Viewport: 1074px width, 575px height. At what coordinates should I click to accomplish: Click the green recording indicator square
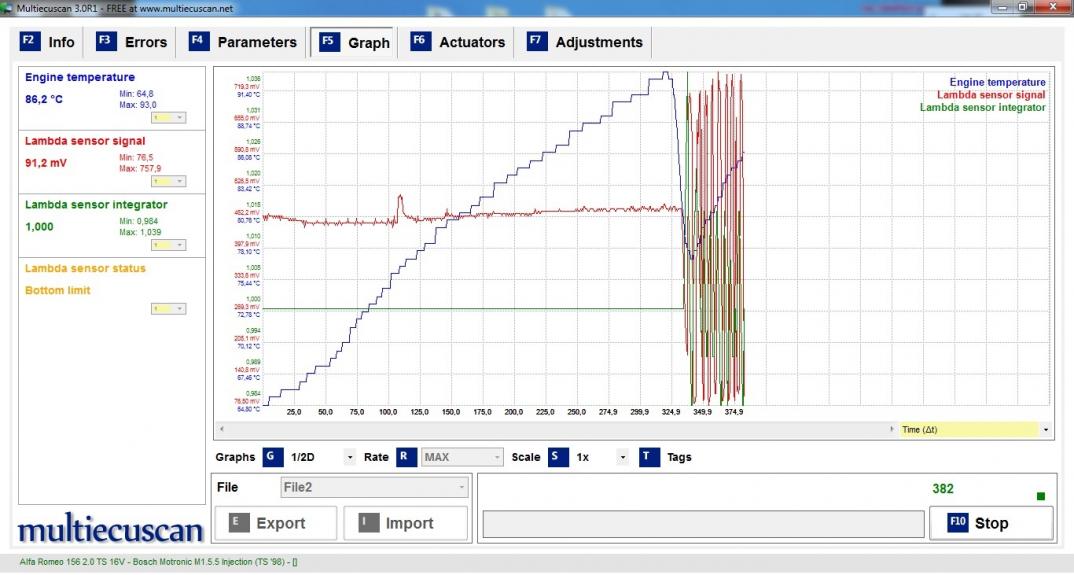(1040, 496)
